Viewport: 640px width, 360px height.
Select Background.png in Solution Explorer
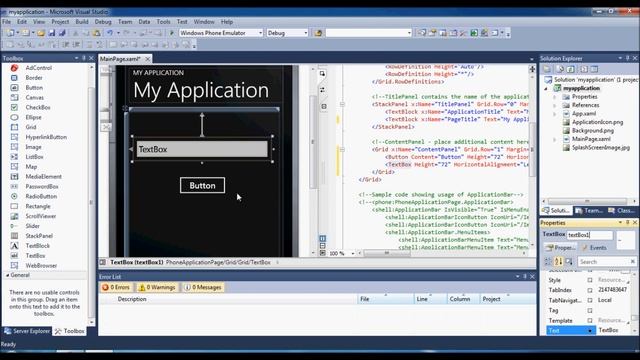[x=592, y=131]
